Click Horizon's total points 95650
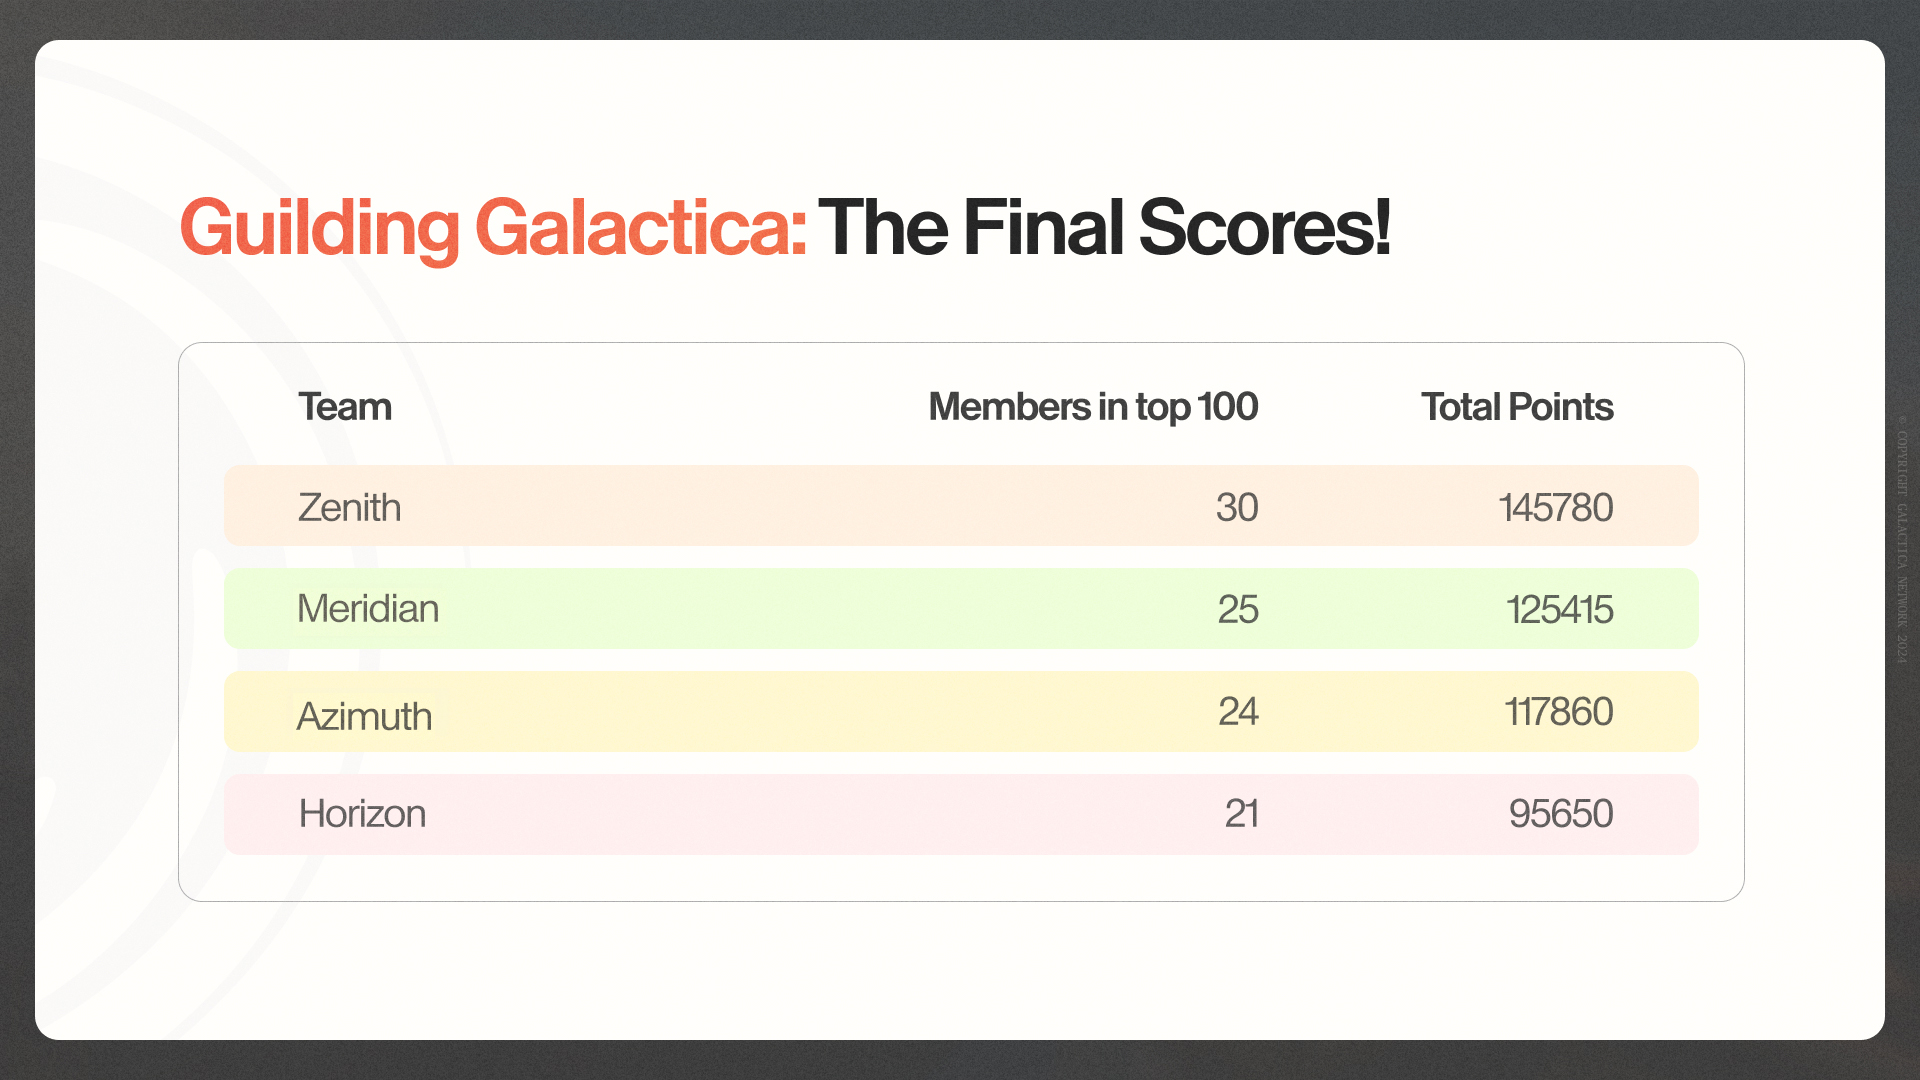 (x=1561, y=813)
